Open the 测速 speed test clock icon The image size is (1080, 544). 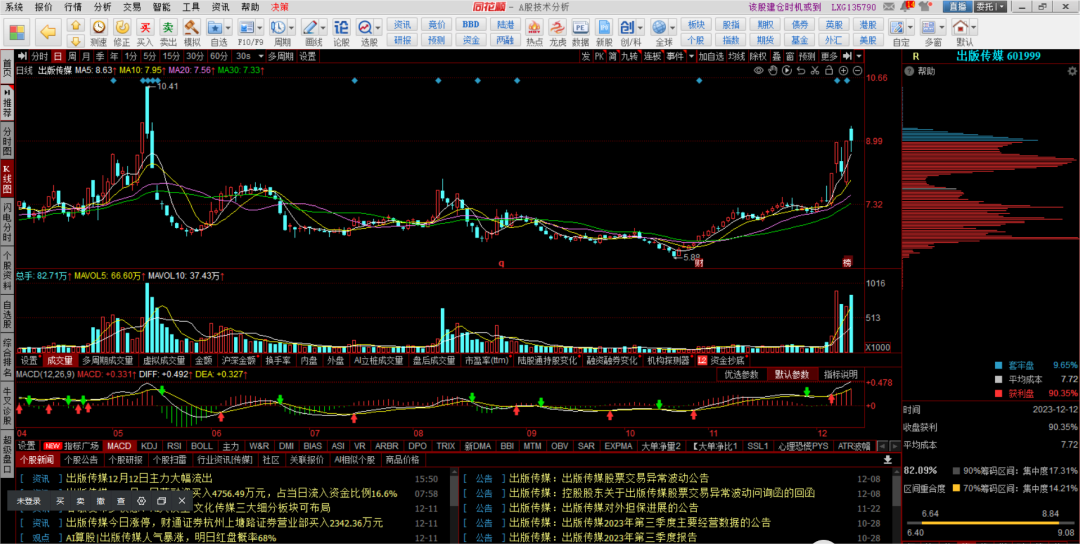(x=99, y=27)
